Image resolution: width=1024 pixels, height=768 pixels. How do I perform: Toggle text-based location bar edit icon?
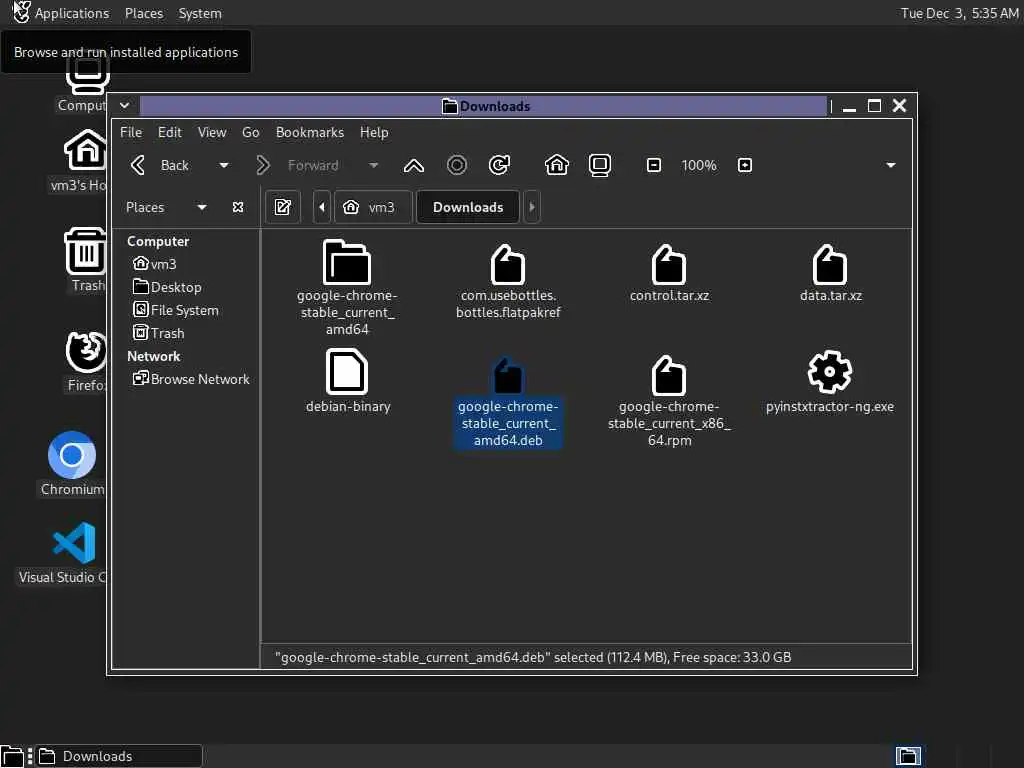pyautogui.click(x=283, y=207)
